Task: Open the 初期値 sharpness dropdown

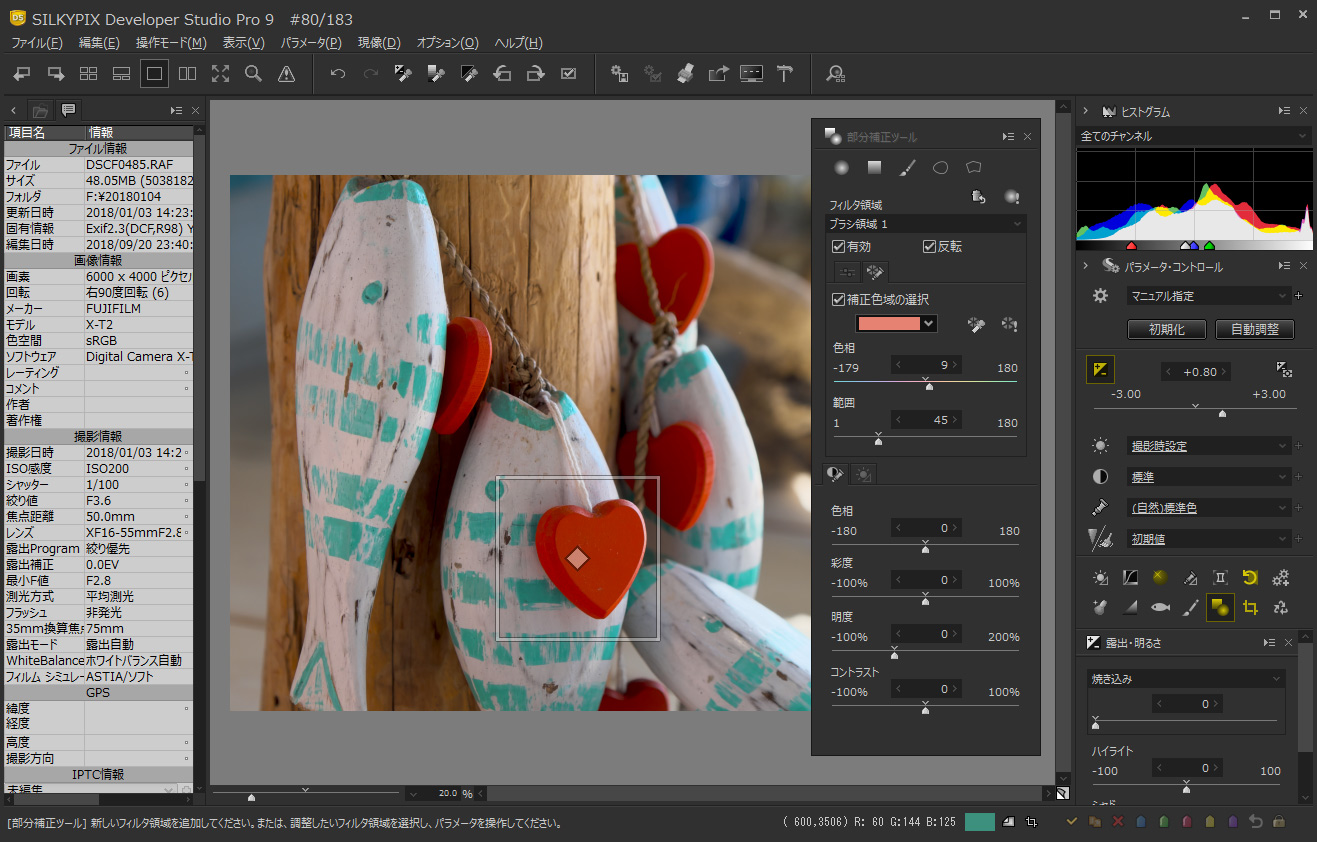Action: (1209, 539)
